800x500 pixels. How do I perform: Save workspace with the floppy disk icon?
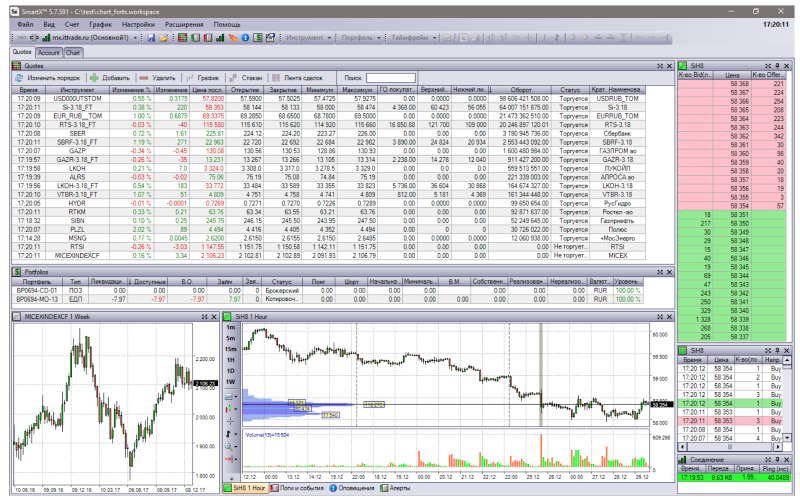(151, 38)
